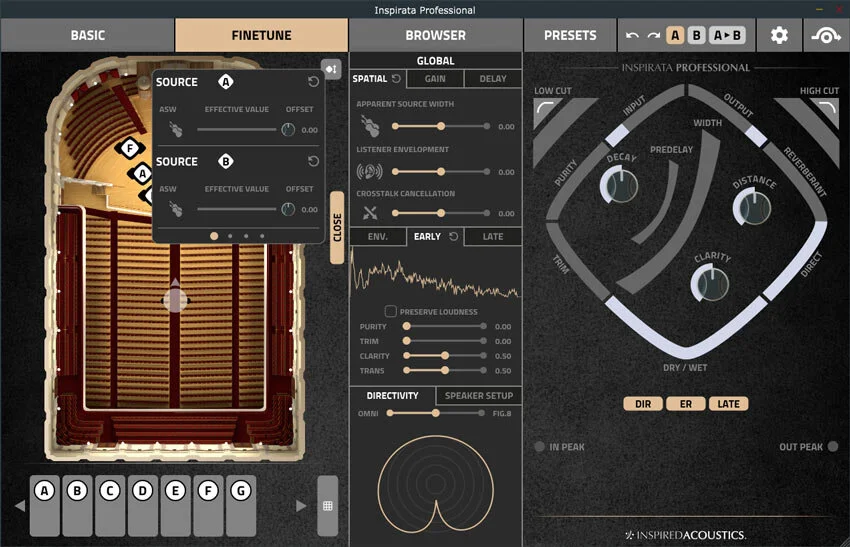Select preset slot B

697,35
